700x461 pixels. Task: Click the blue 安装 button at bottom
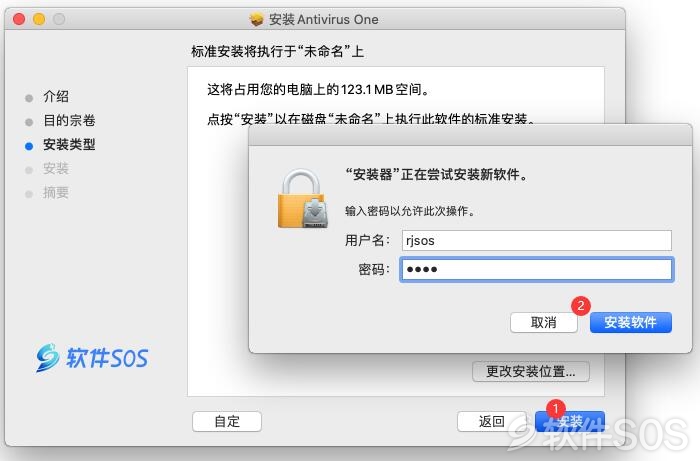(x=570, y=421)
